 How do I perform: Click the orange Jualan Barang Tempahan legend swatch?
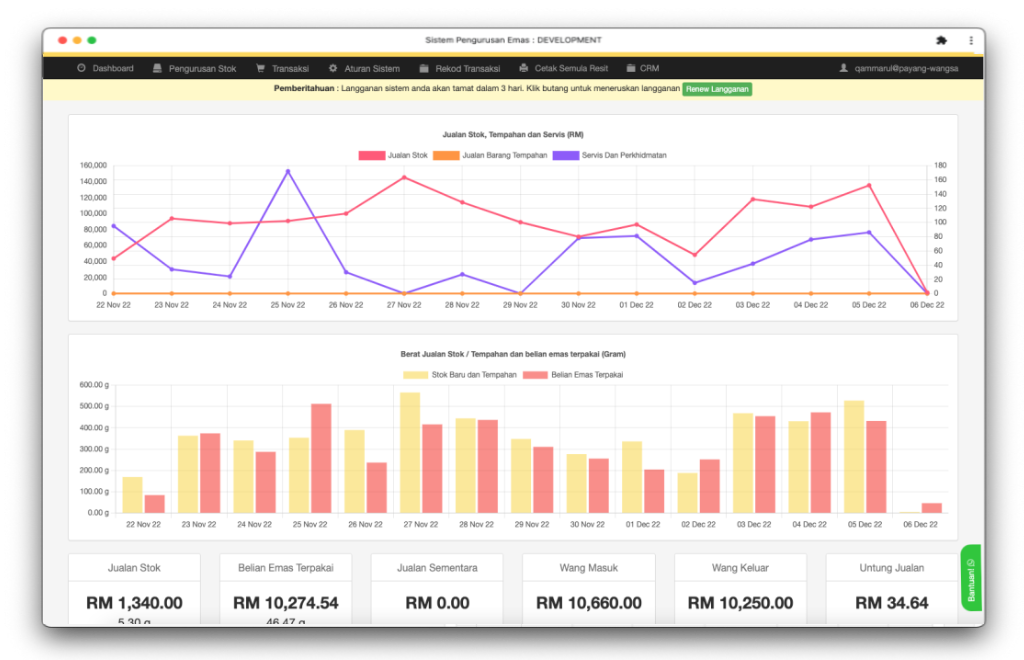(x=446, y=155)
